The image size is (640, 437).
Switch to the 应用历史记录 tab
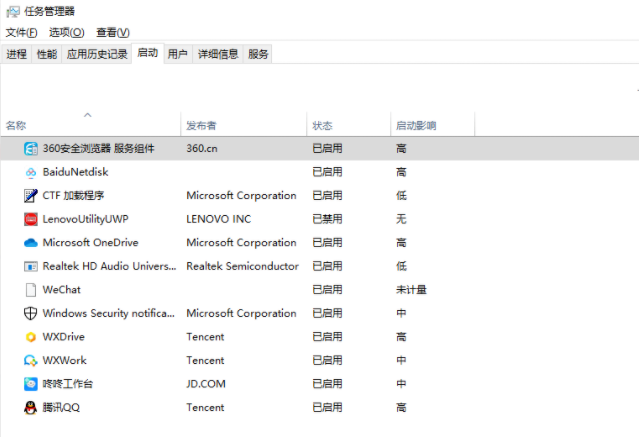(97, 54)
